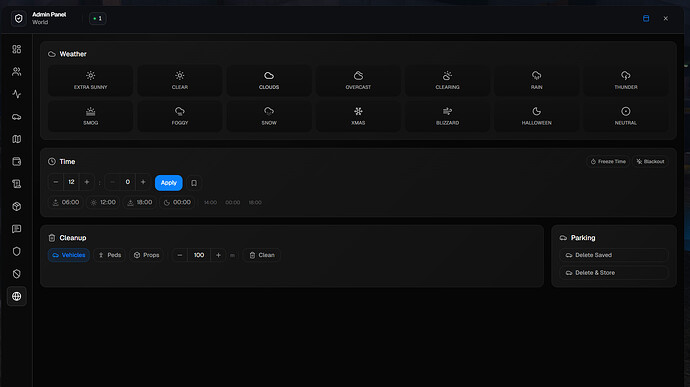Click the Admin Panel shield logo

pyautogui.click(x=18, y=18)
